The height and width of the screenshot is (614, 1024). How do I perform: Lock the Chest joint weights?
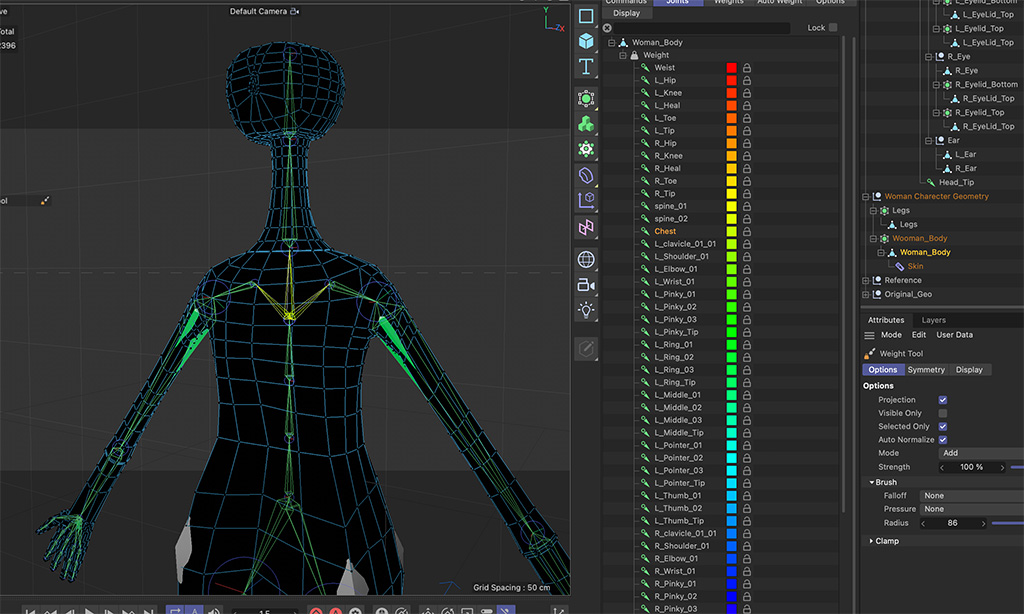point(746,231)
